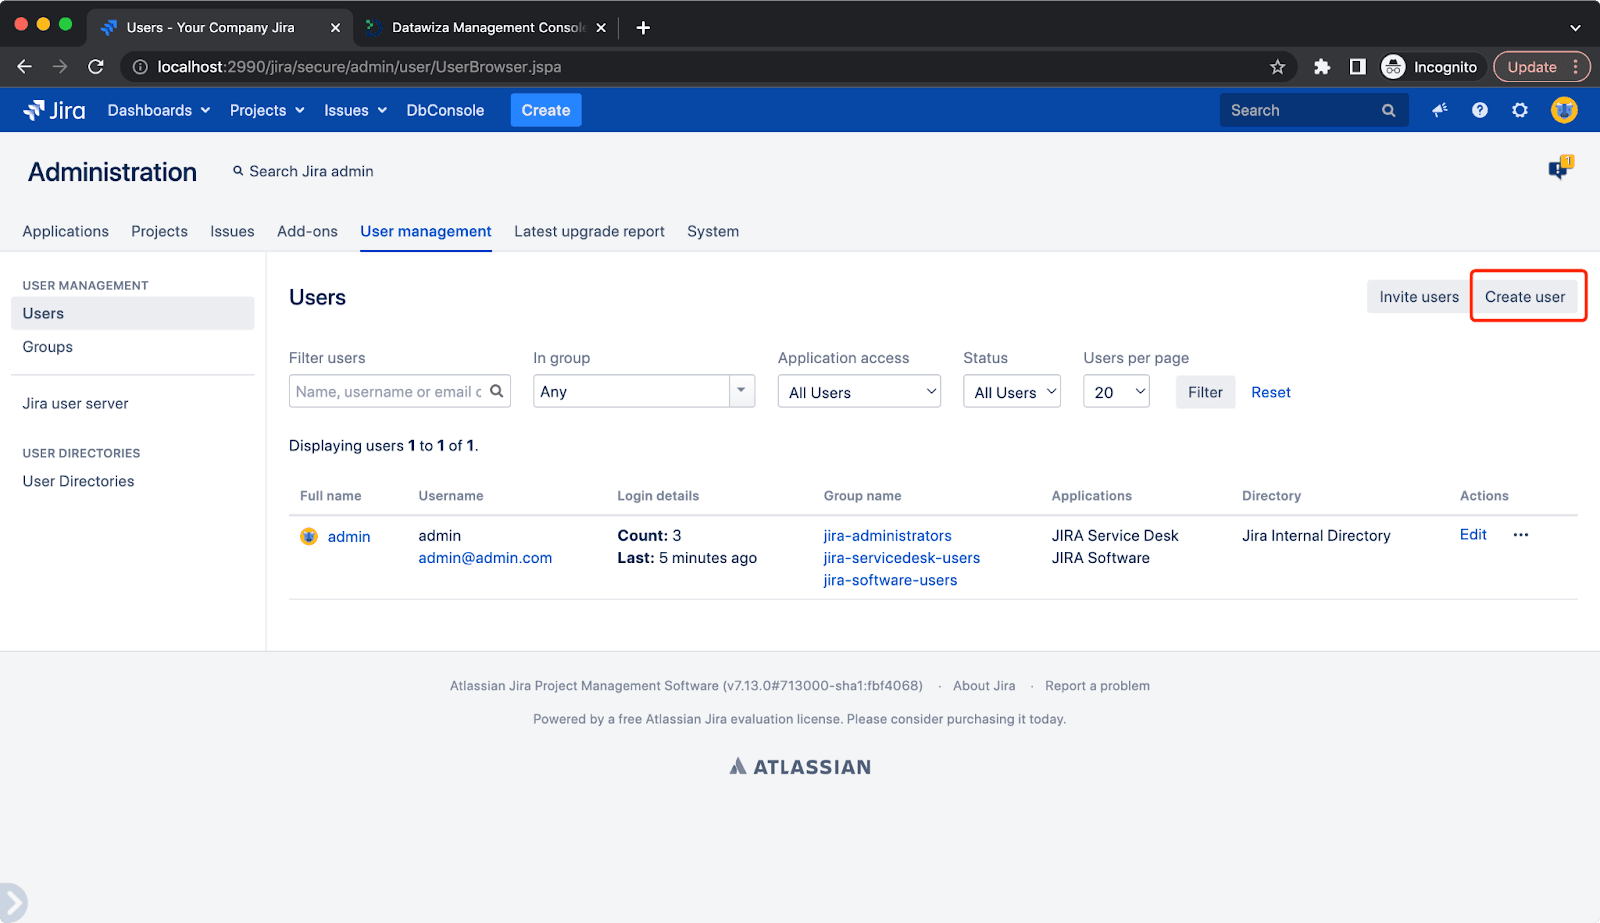Open the user profile avatar menu

point(1564,110)
